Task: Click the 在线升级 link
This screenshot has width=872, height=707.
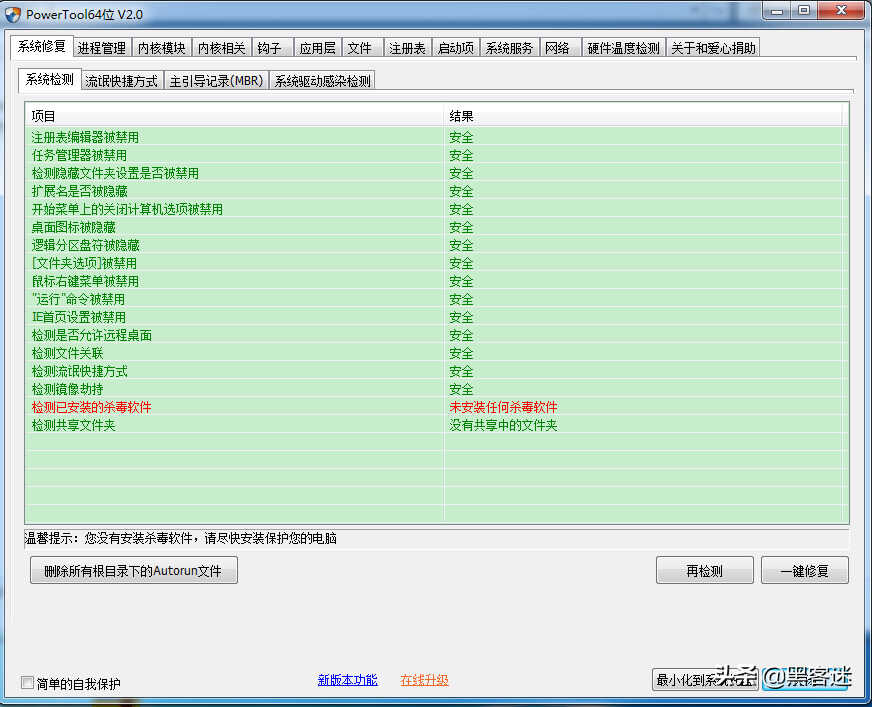Action: tap(424, 680)
